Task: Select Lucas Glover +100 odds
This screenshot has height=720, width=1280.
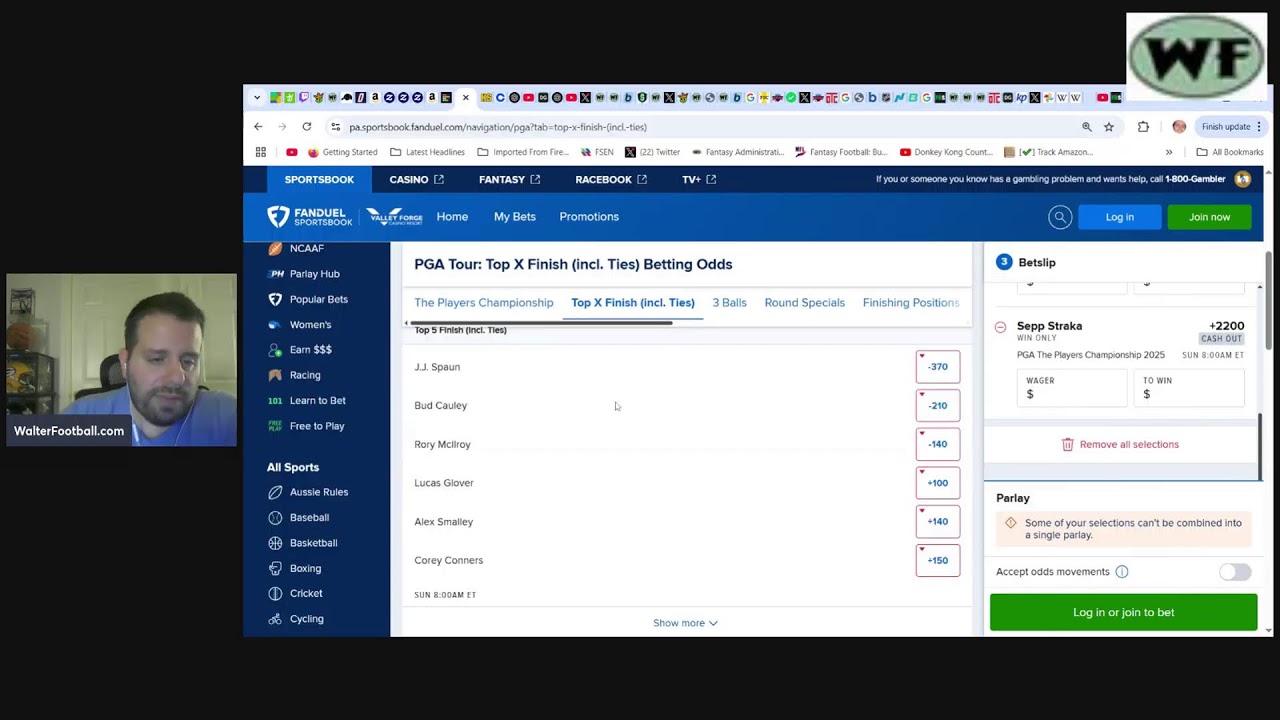Action: pos(937,483)
